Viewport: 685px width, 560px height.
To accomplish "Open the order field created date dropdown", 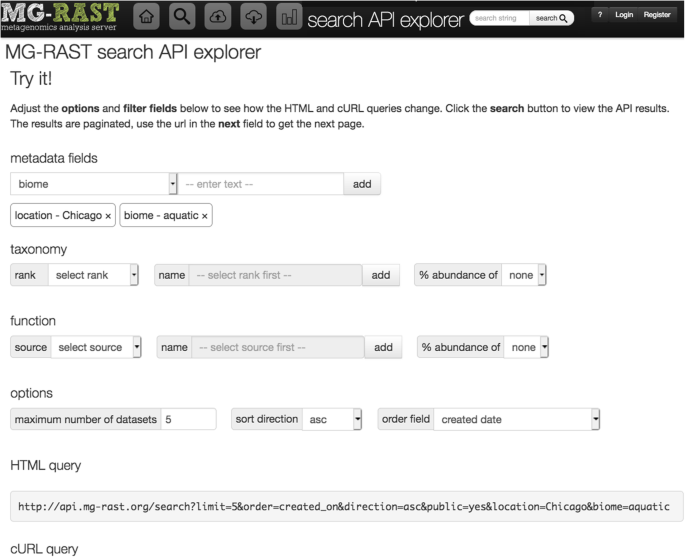I will point(517,419).
